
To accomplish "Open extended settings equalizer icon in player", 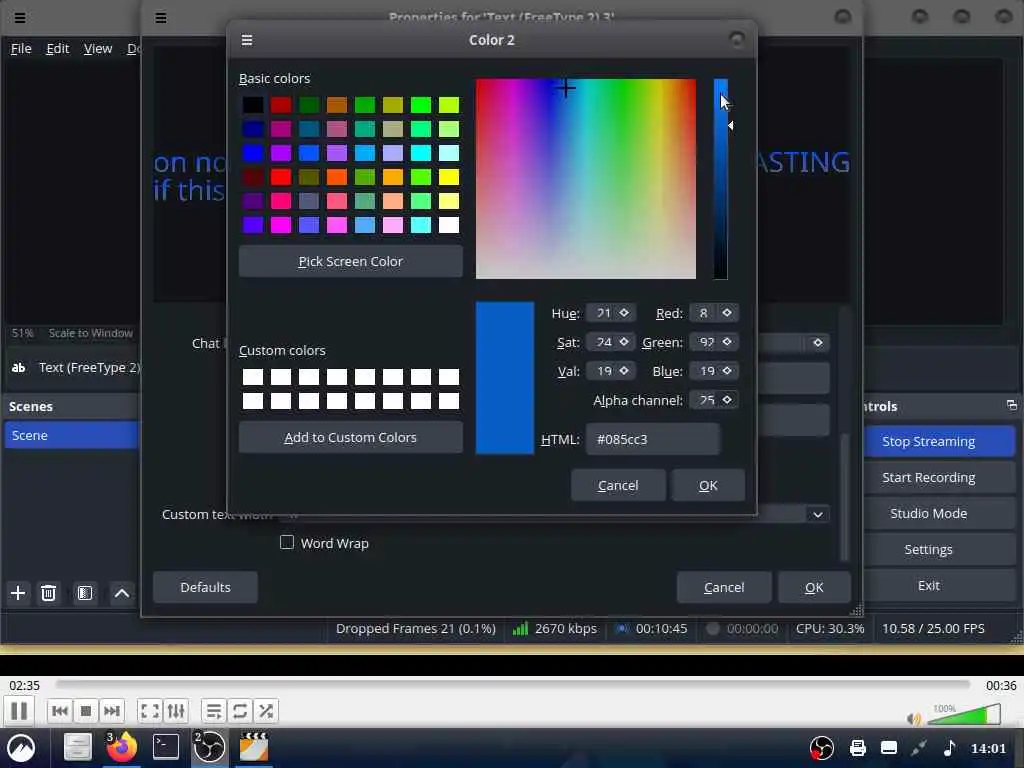I will click(x=176, y=711).
